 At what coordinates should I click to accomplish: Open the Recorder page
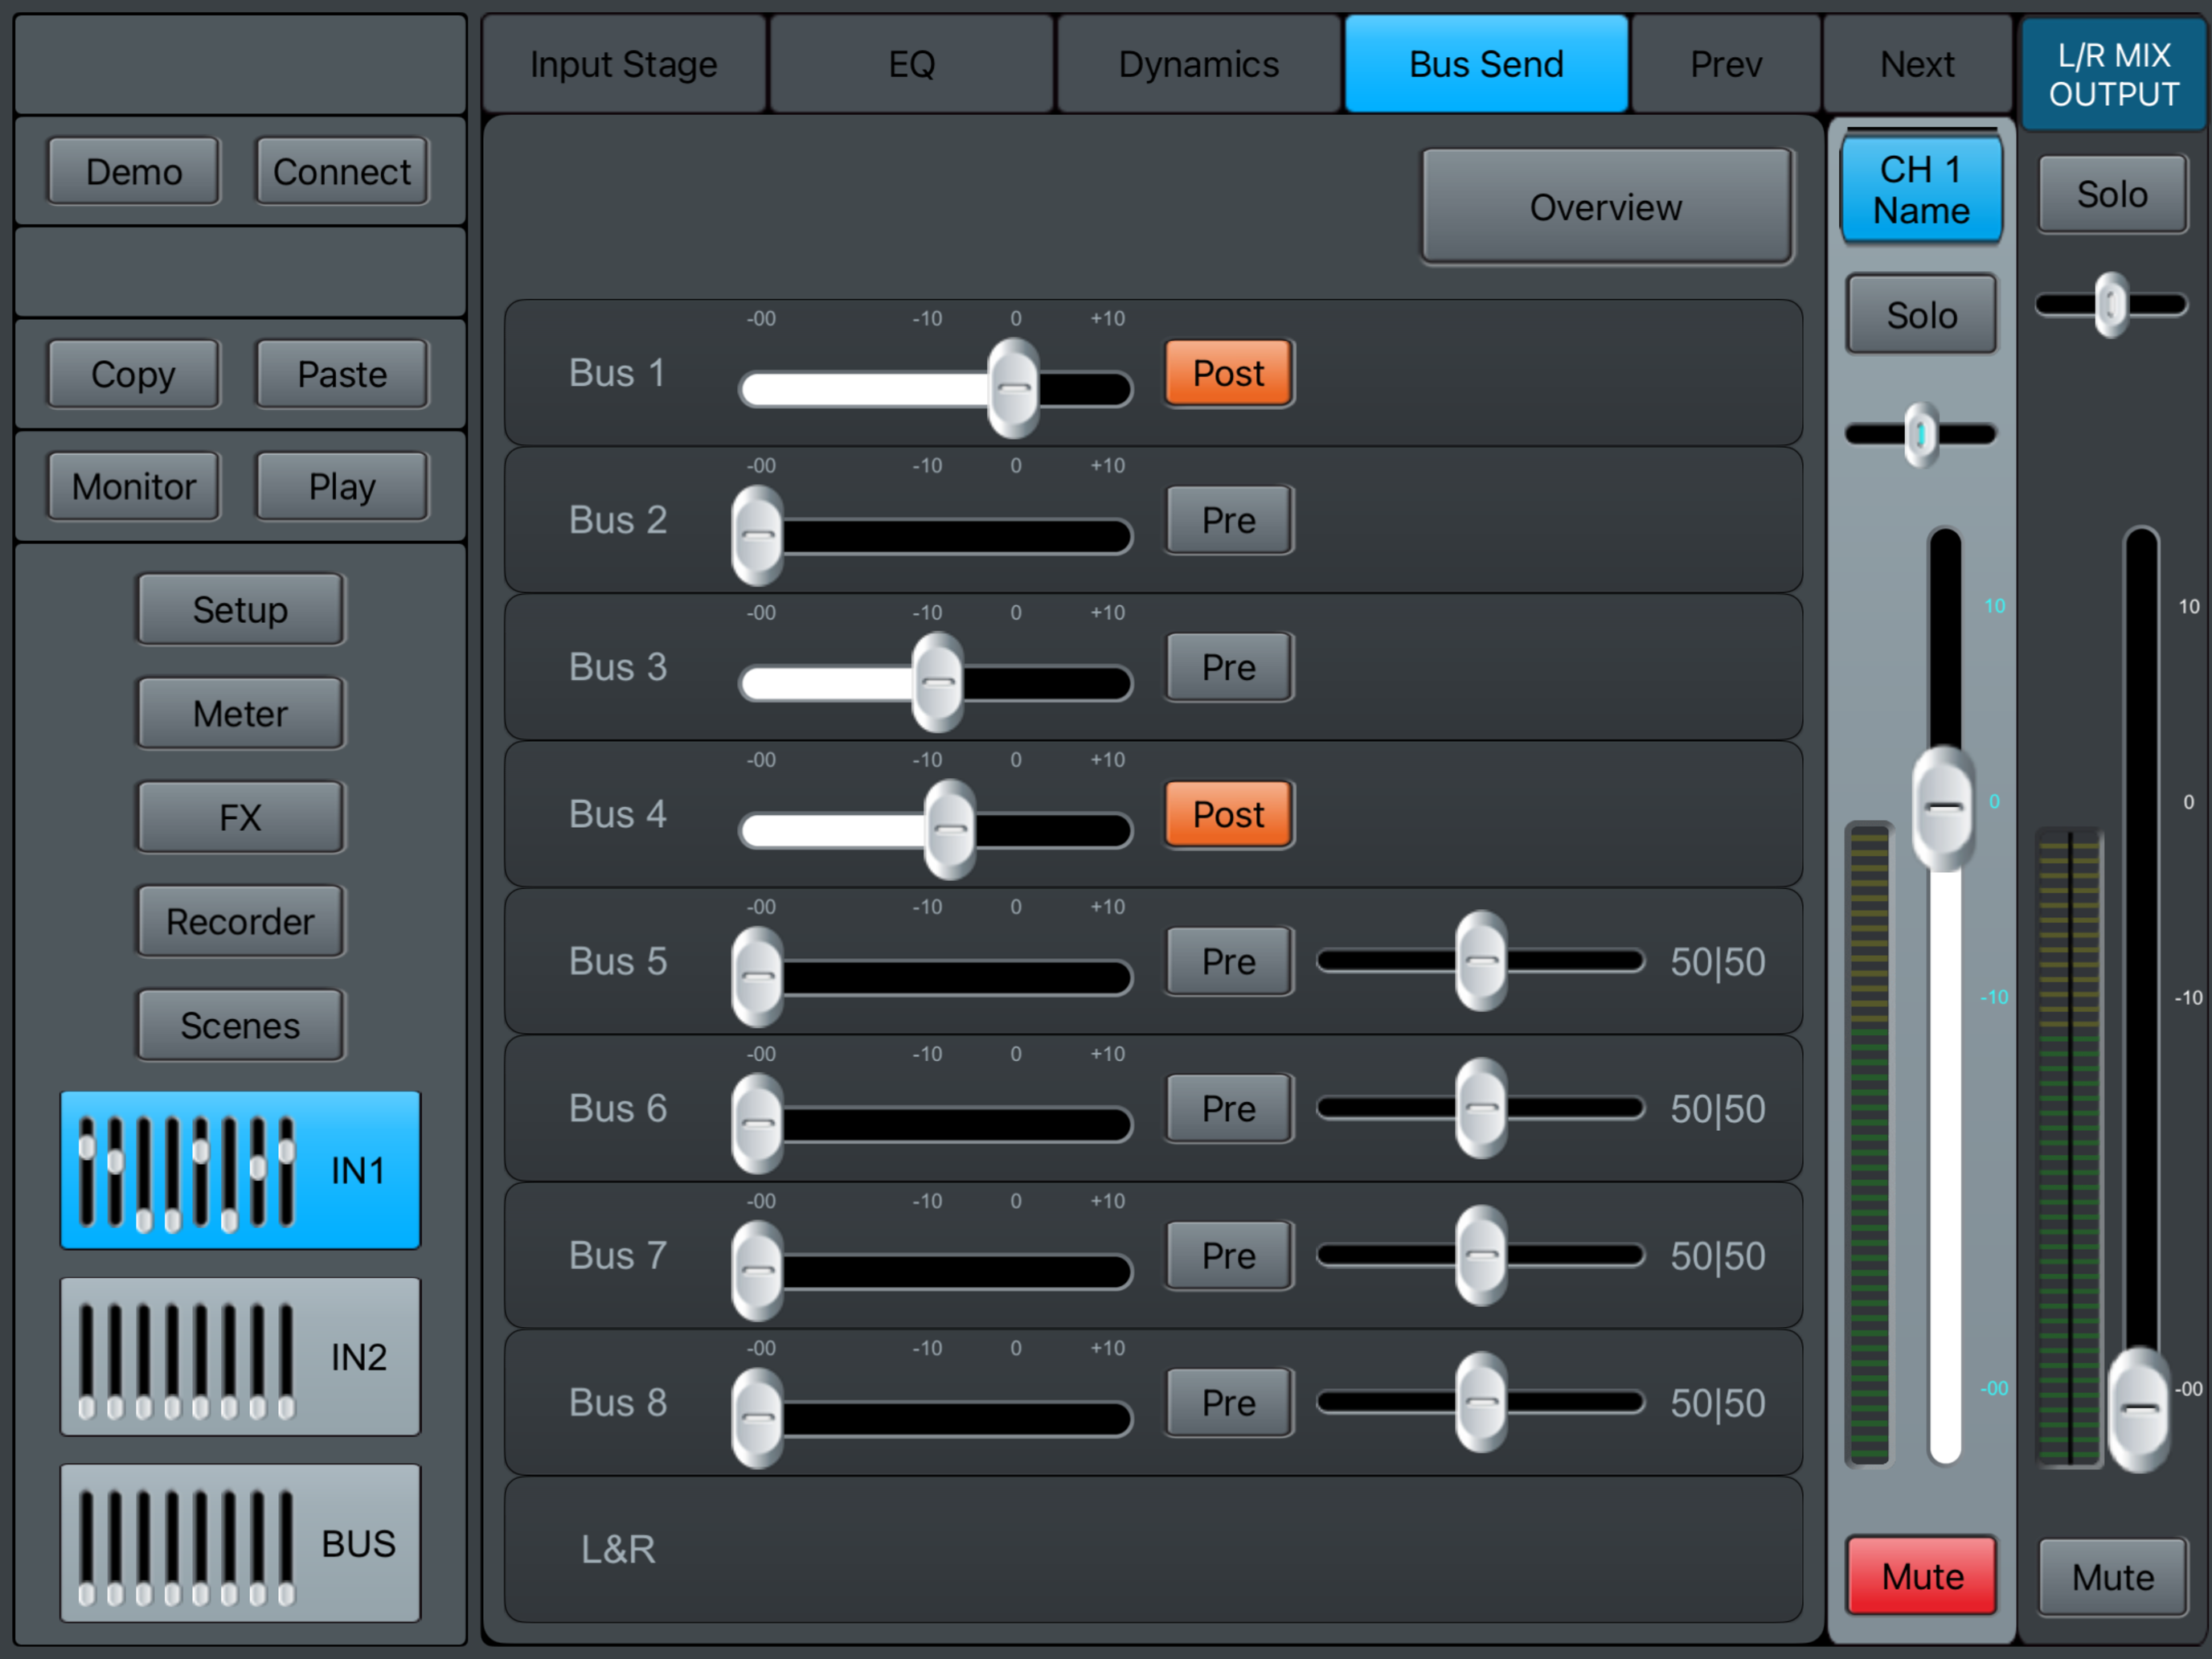(x=240, y=921)
